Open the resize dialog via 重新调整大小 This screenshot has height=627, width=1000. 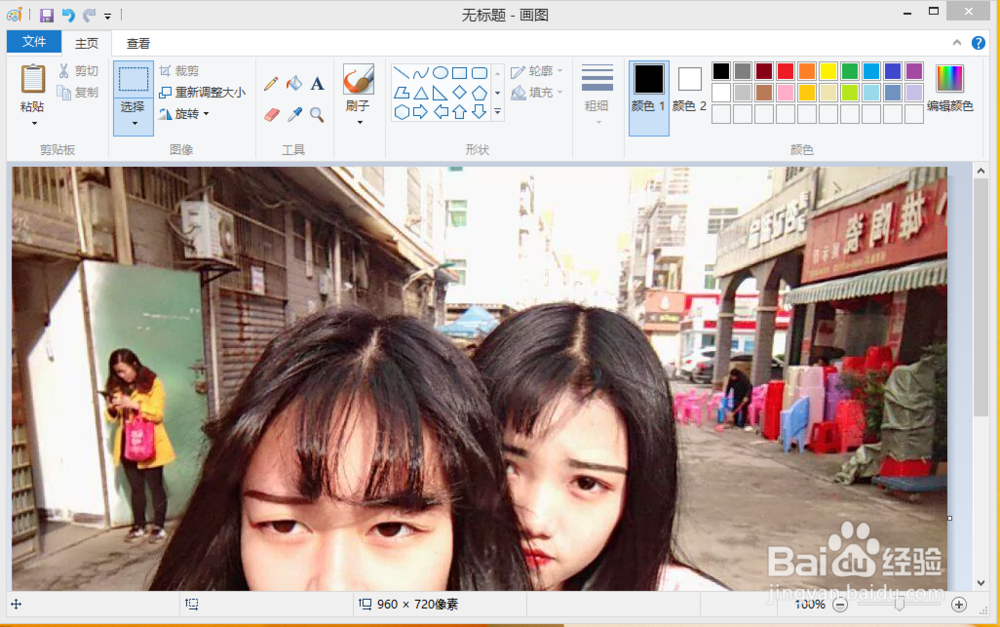[x=208, y=90]
